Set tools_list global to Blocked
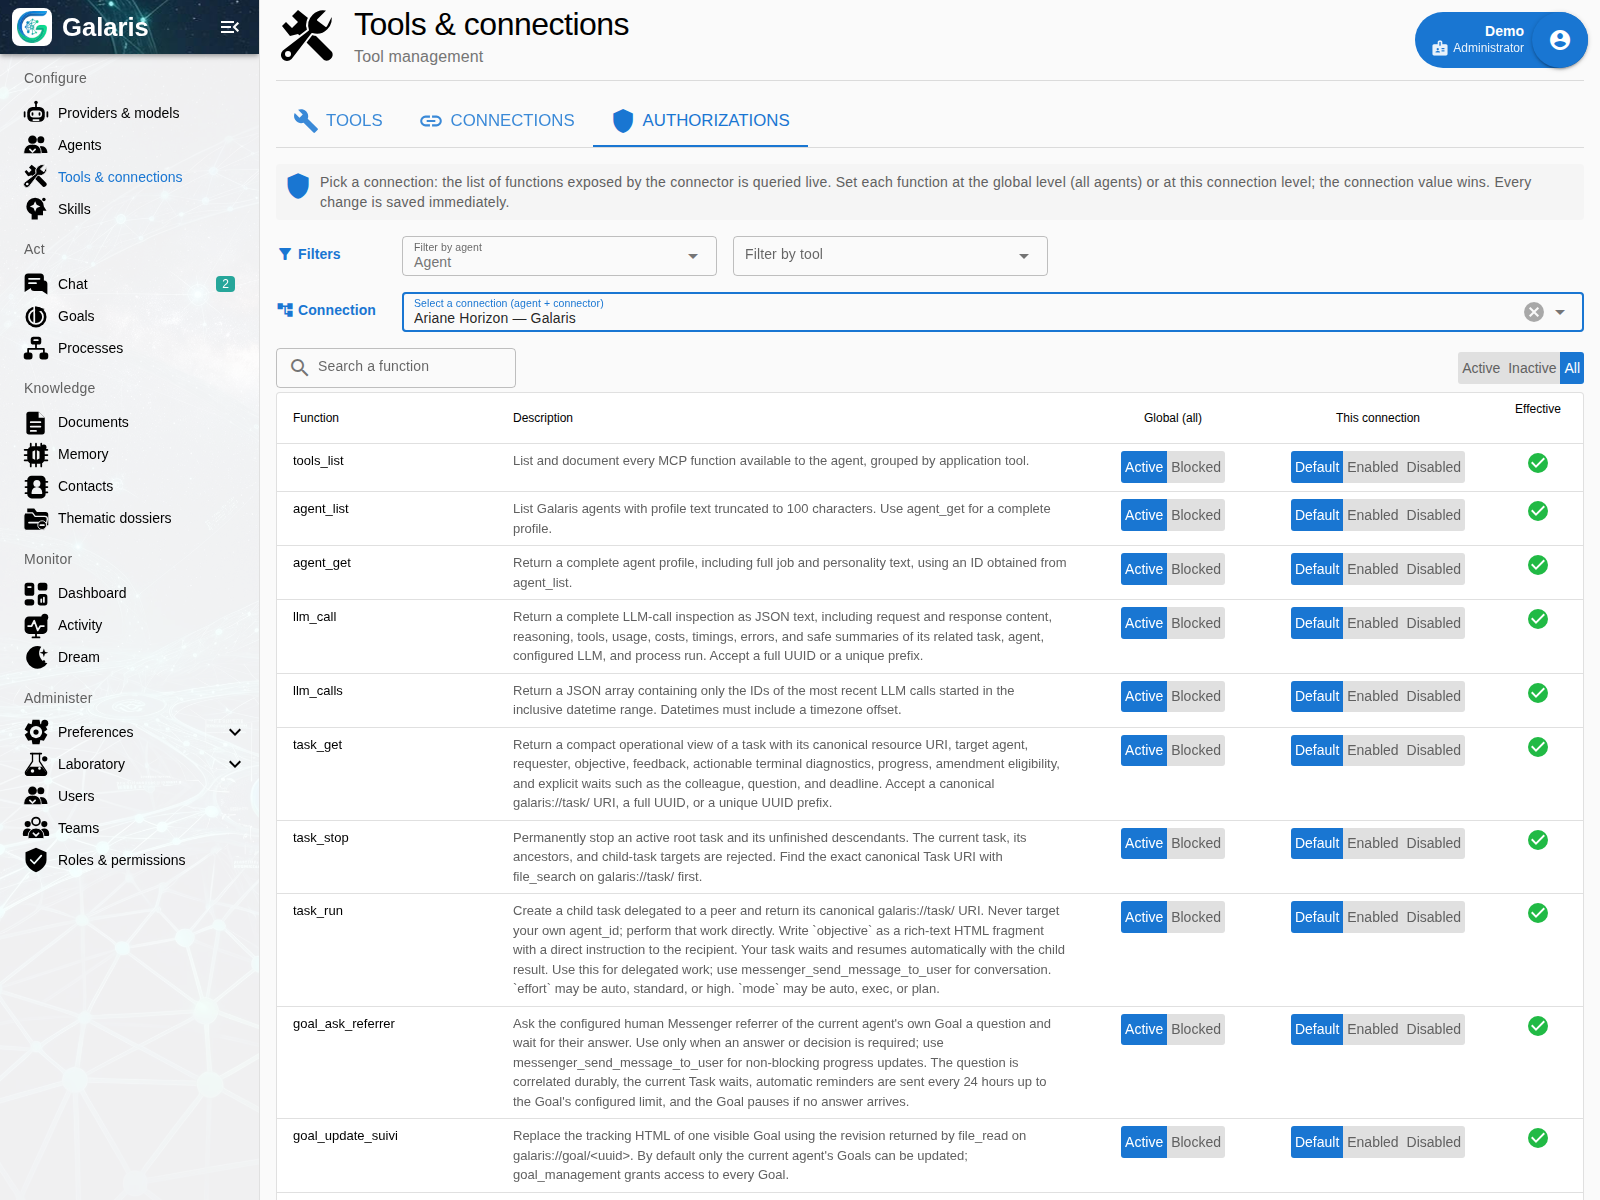1600x1200 pixels. (x=1196, y=467)
